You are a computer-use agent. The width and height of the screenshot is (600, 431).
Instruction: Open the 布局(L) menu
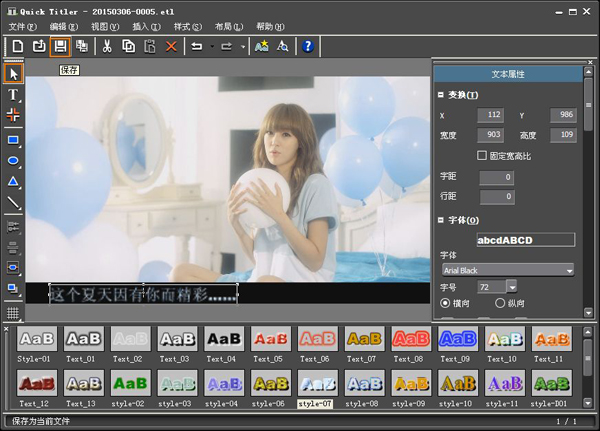click(229, 26)
